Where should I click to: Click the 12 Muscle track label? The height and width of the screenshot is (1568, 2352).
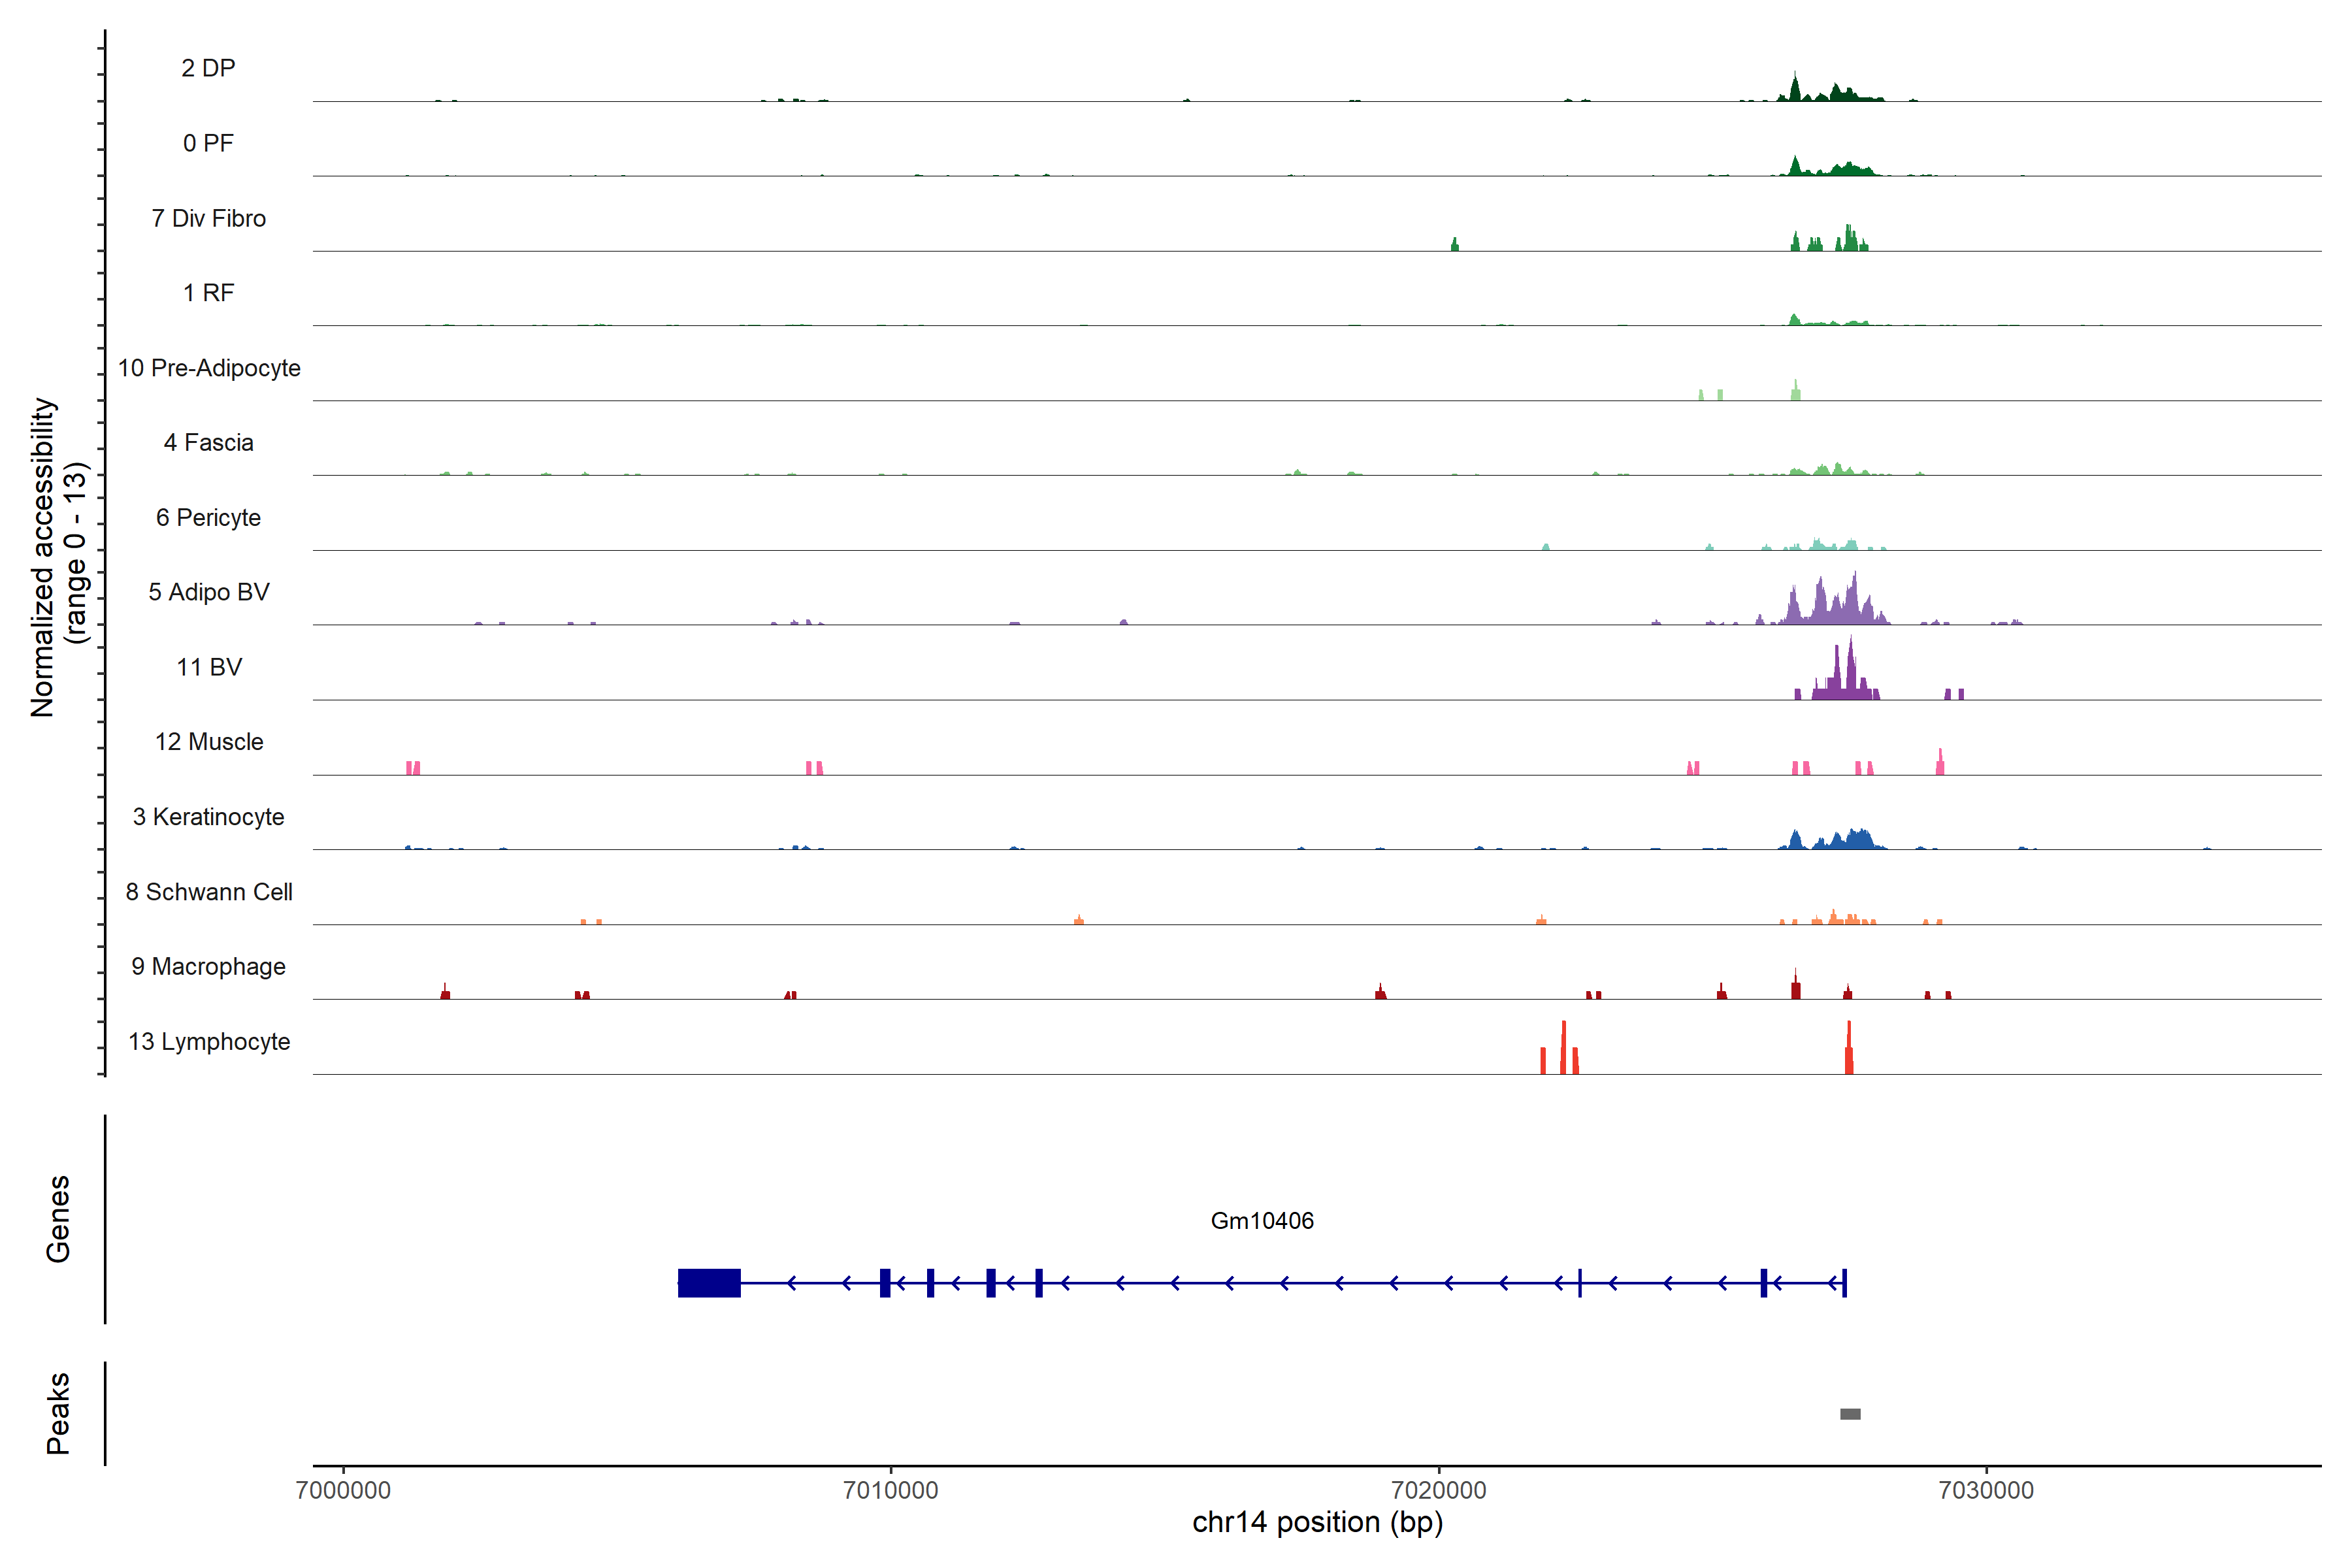pos(209,742)
